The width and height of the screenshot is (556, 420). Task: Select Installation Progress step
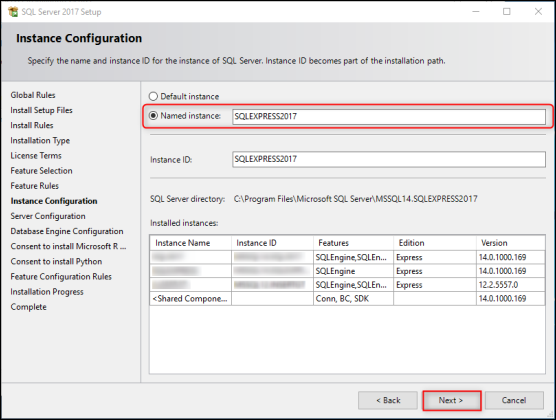click(x=47, y=292)
